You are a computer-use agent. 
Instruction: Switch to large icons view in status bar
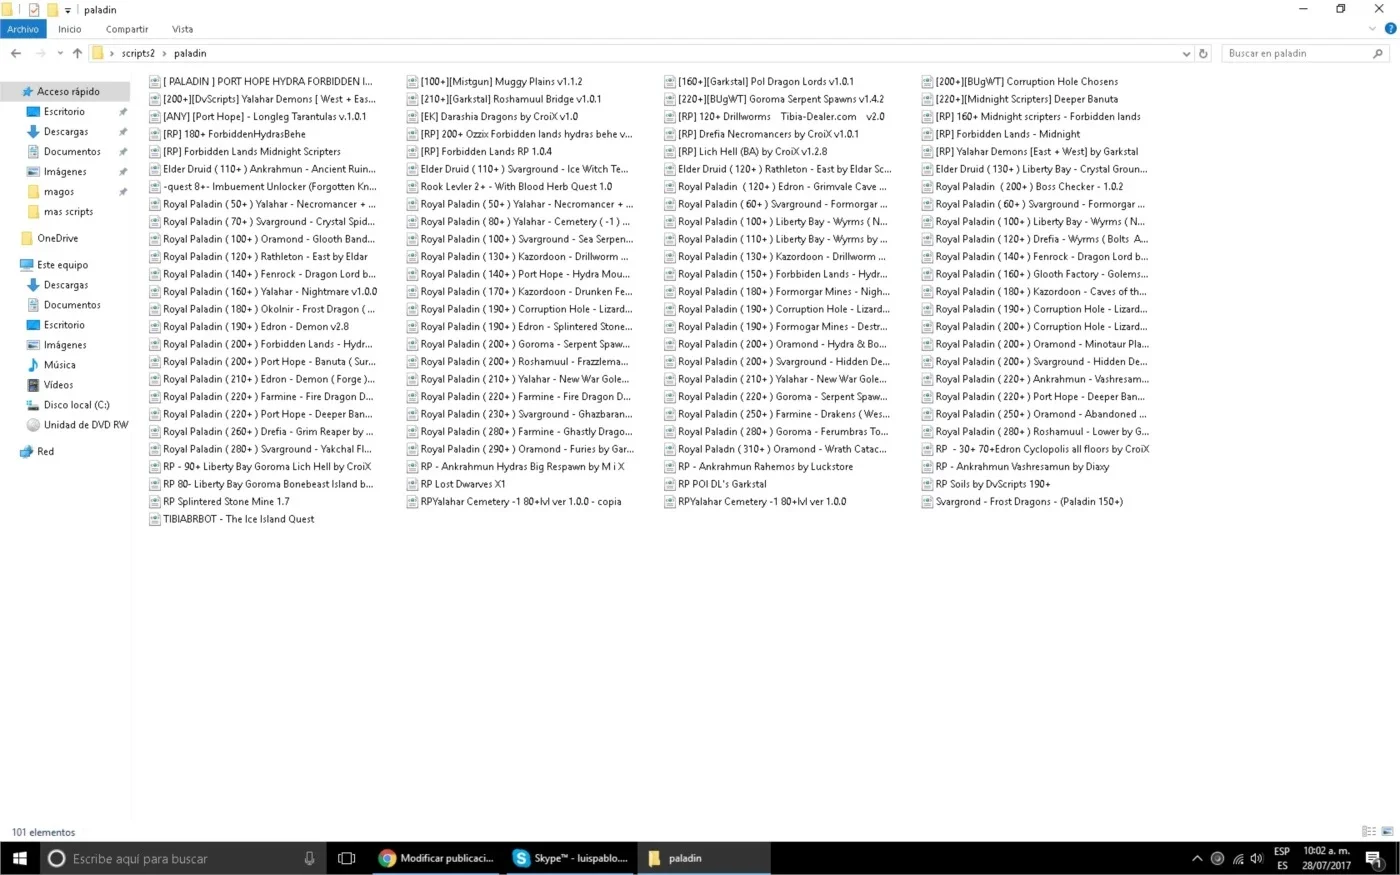click(x=1387, y=832)
